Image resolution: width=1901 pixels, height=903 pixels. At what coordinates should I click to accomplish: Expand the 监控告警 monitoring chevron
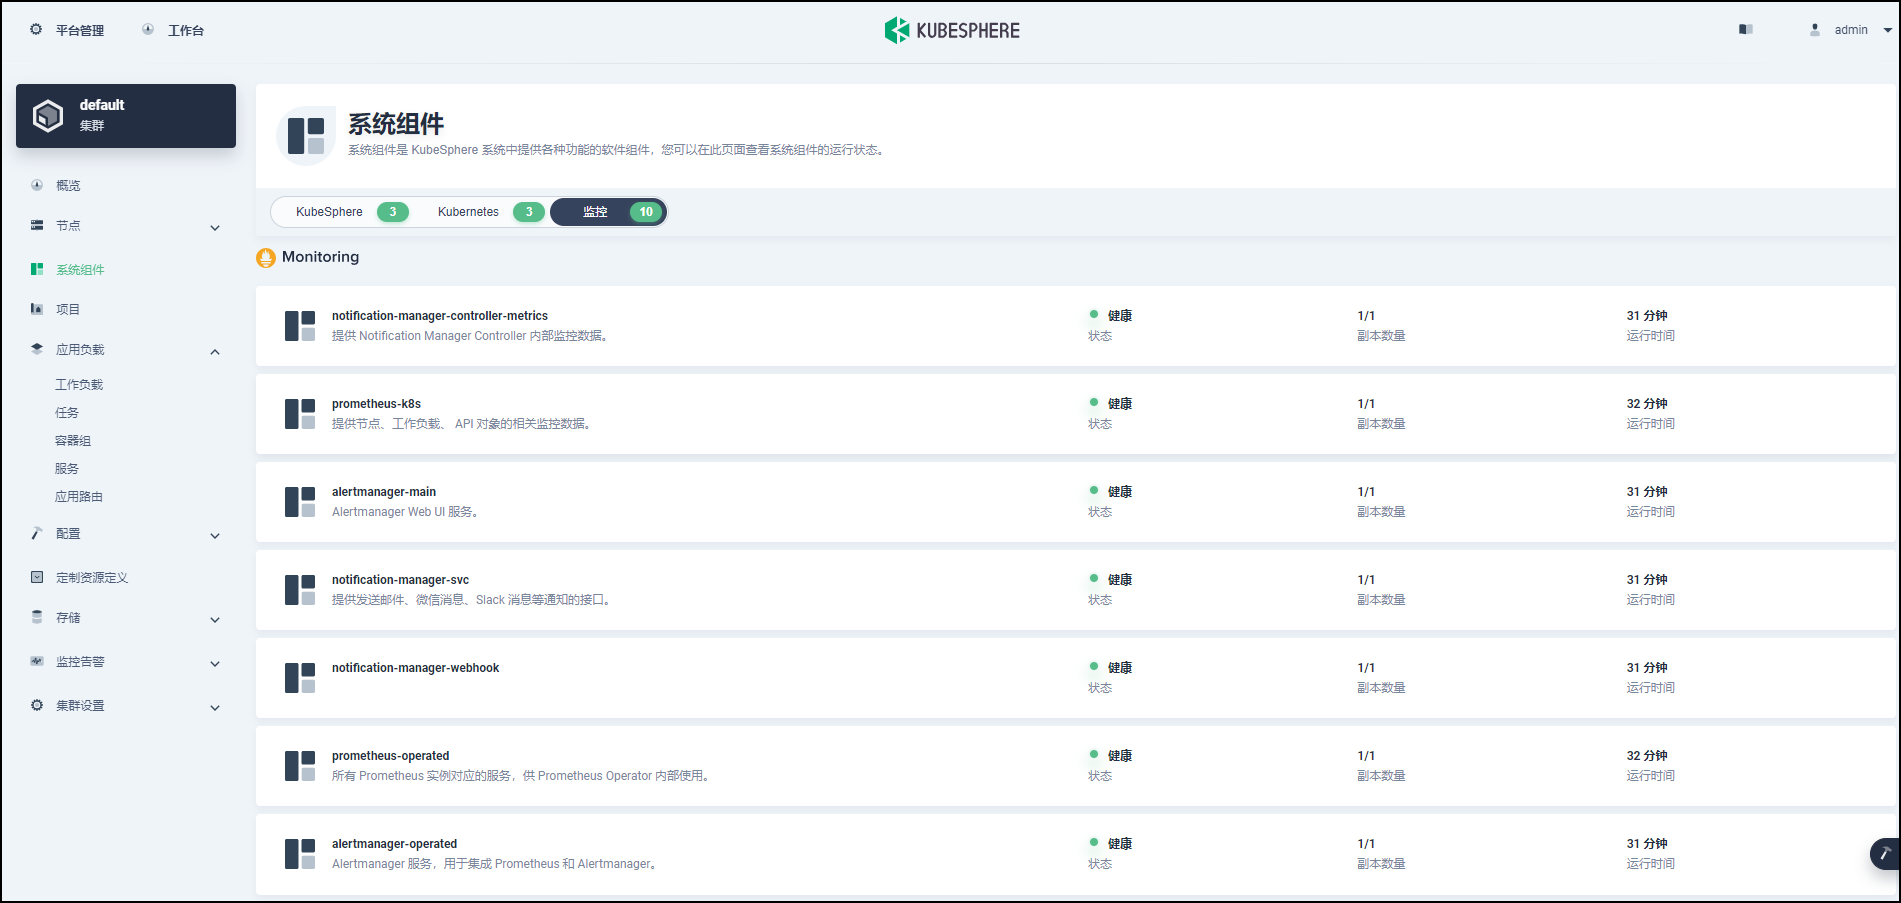tap(215, 664)
